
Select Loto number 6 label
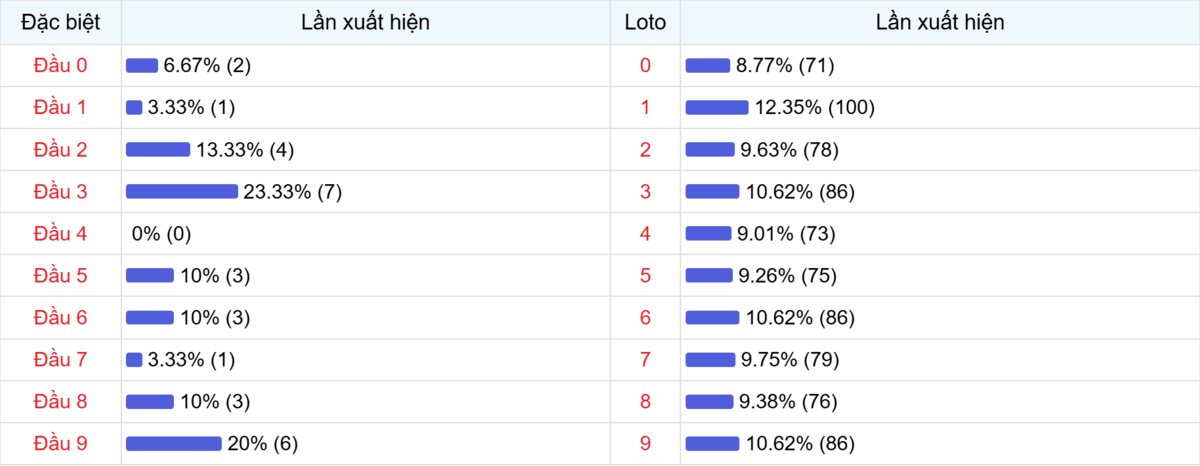(x=645, y=317)
